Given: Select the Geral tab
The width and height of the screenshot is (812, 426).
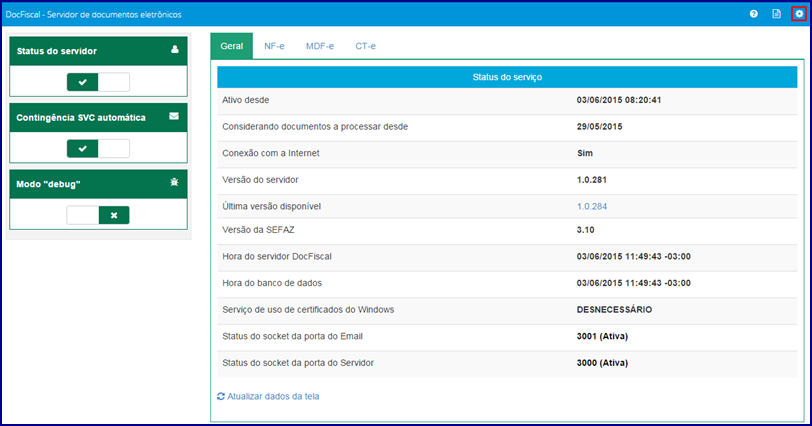Looking at the screenshot, I should click(231, 46).
